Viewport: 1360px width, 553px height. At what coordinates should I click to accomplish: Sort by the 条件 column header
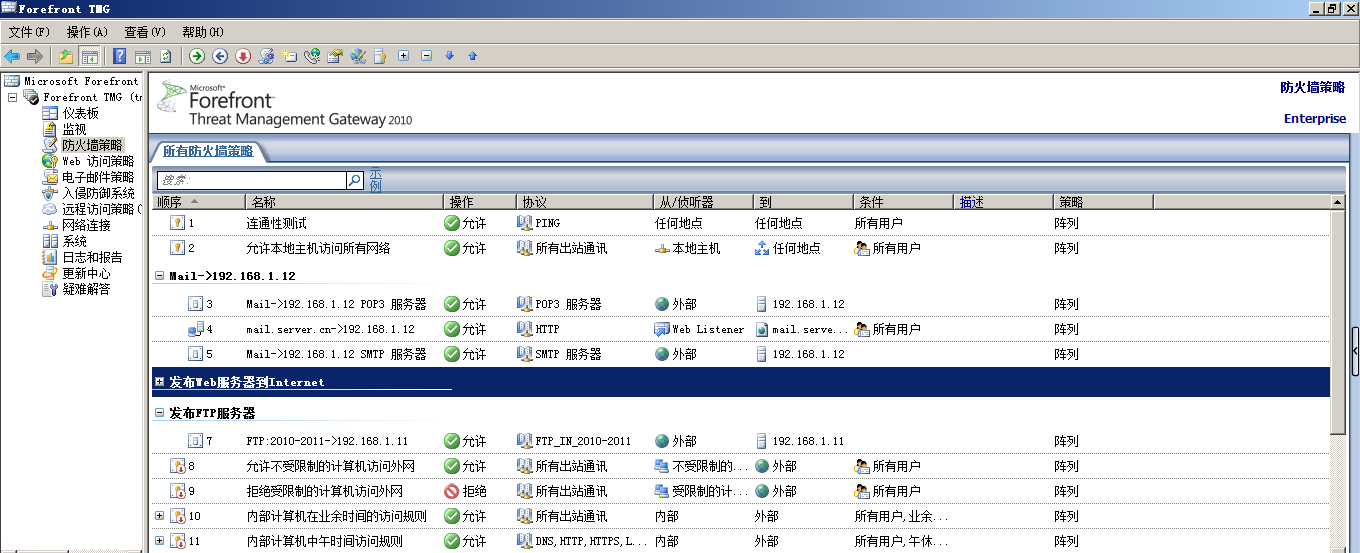click(x=904, y=202)
